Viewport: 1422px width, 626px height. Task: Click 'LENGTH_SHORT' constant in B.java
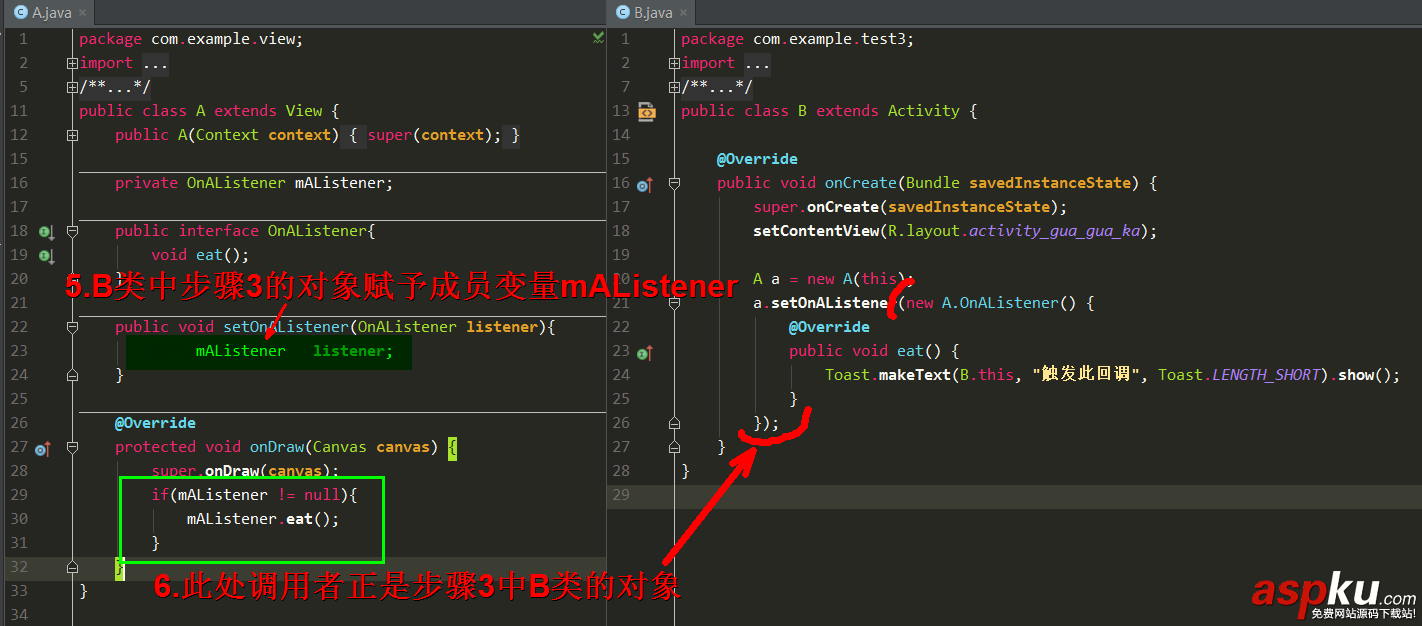[1266, 375]
